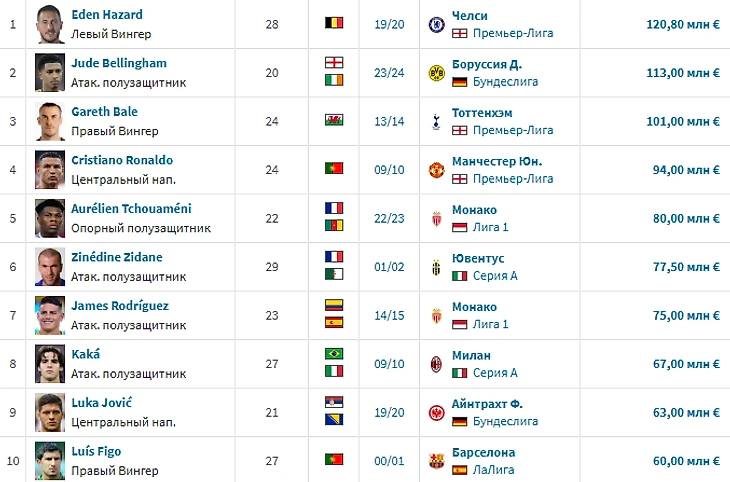Image resolution: width=730 pixels, height=482 pixels.
Task: Click the 120,80 млн € transfer fee
Action: point(683,24)
